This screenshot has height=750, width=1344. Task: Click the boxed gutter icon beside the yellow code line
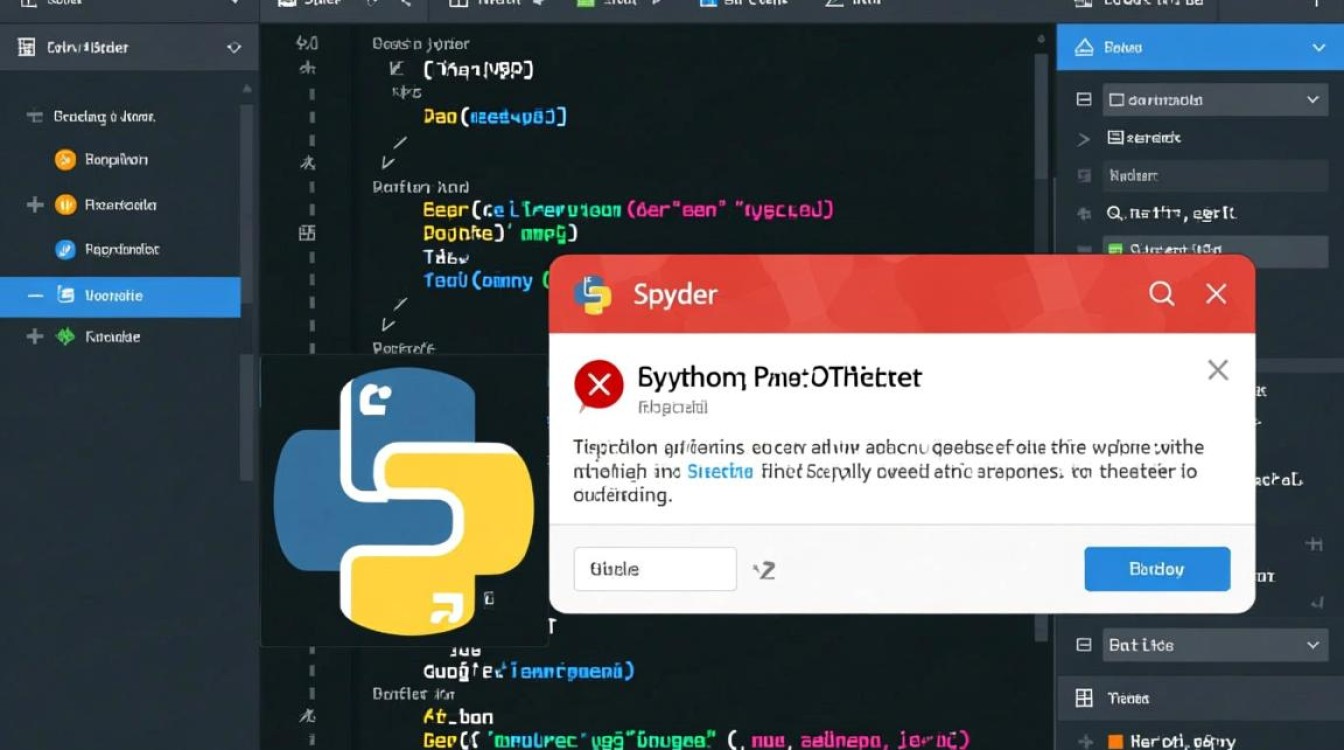coord(306,233)
